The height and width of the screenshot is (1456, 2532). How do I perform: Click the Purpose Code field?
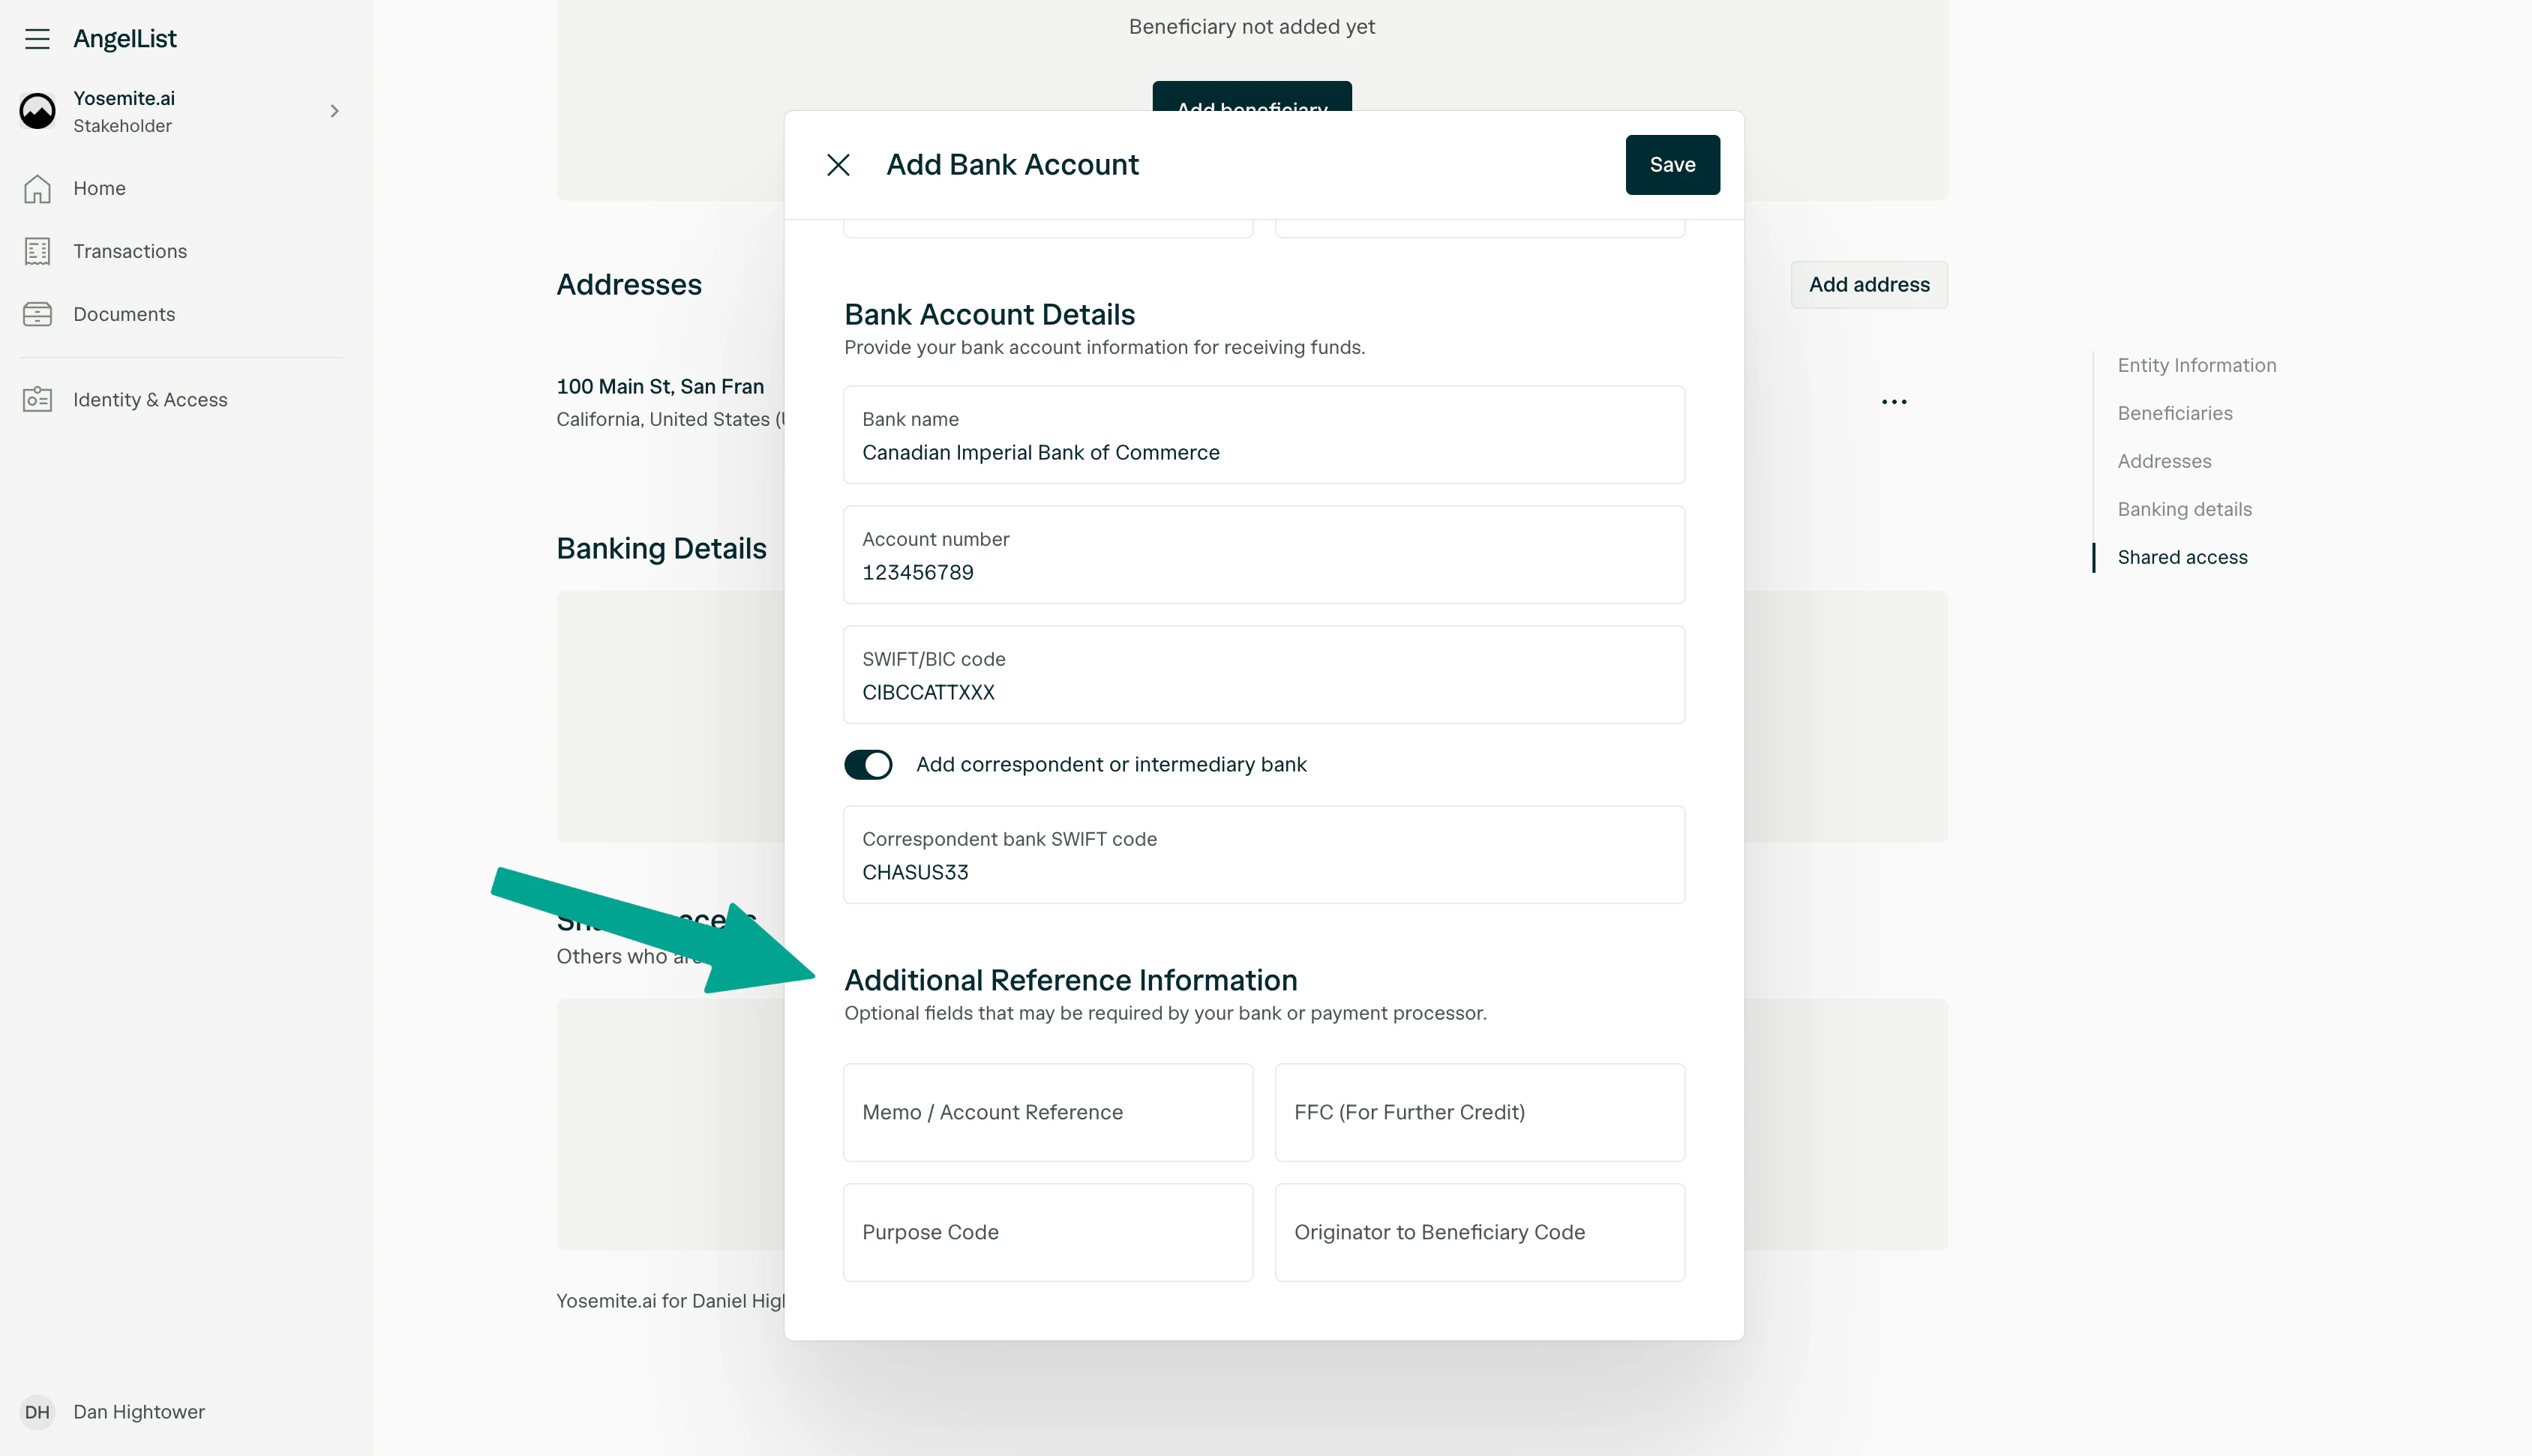pyautogui.click(x=1047, y=1232)
